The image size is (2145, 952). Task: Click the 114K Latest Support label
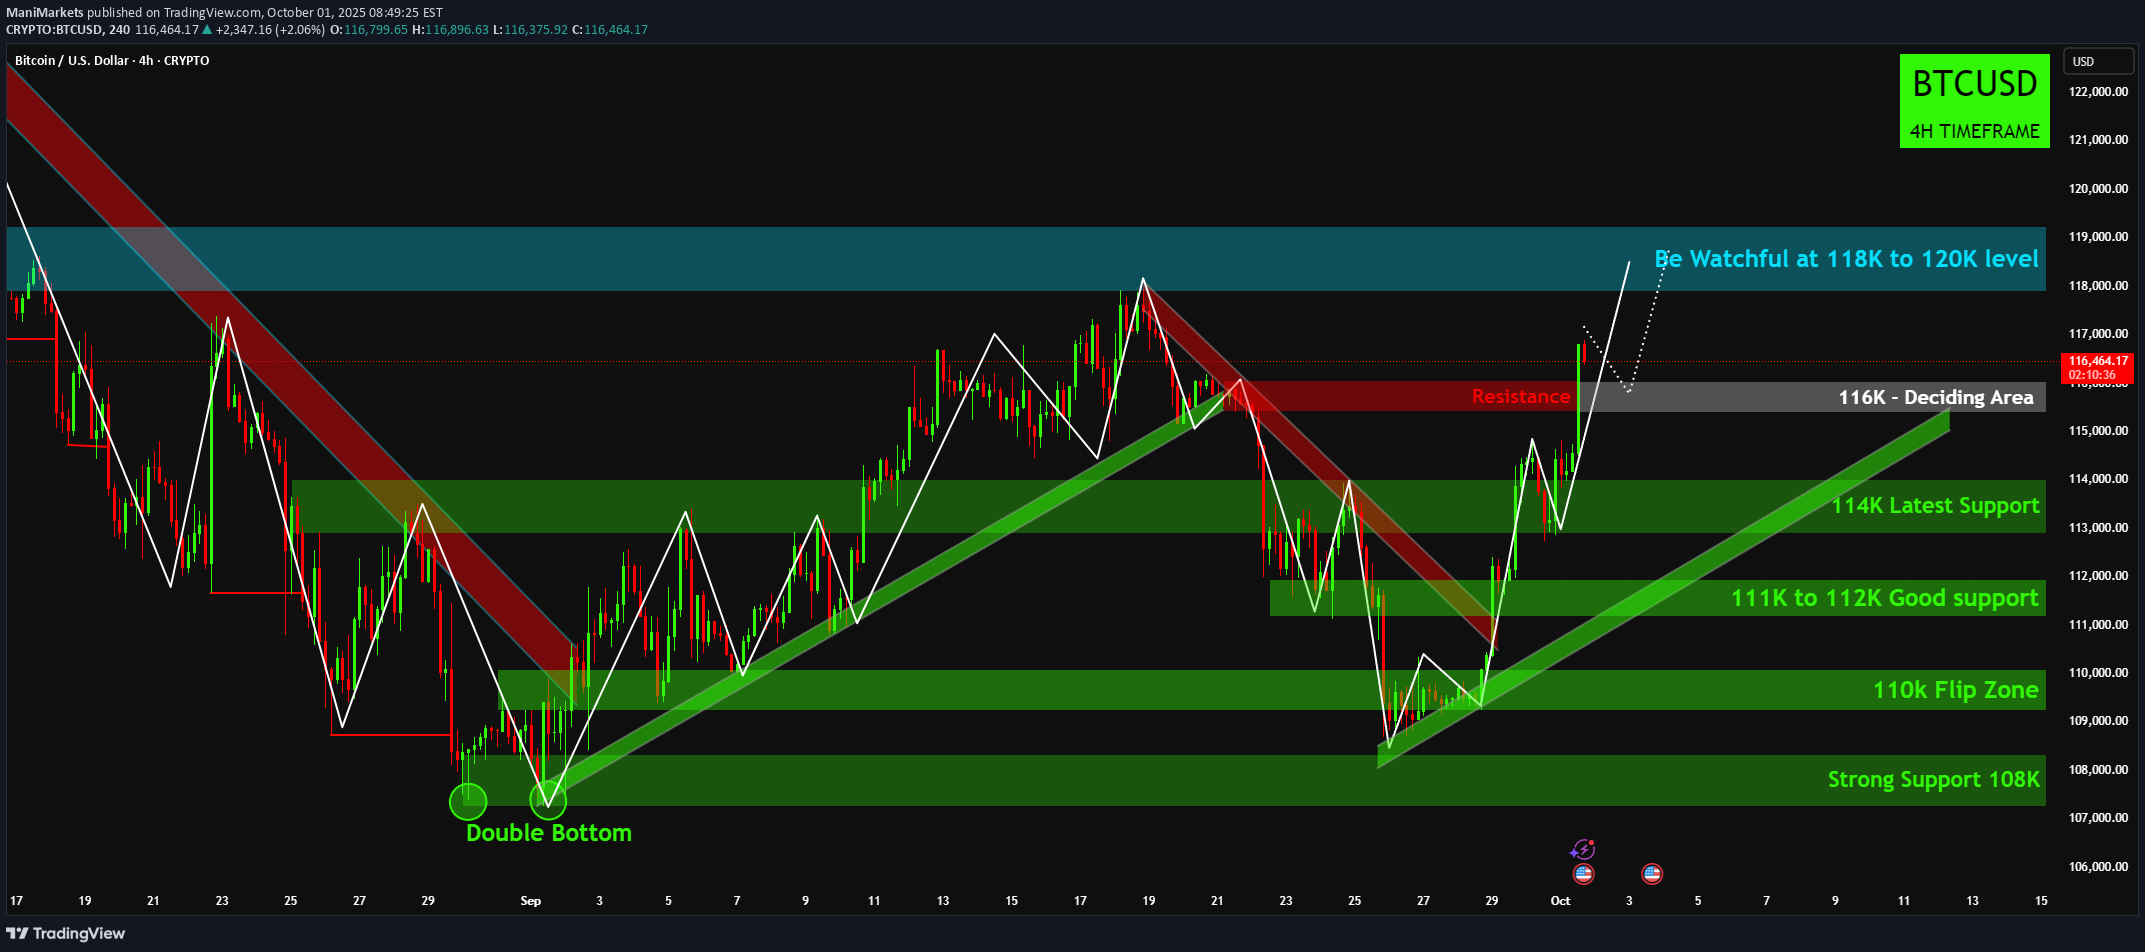(x=1934, y=506)
